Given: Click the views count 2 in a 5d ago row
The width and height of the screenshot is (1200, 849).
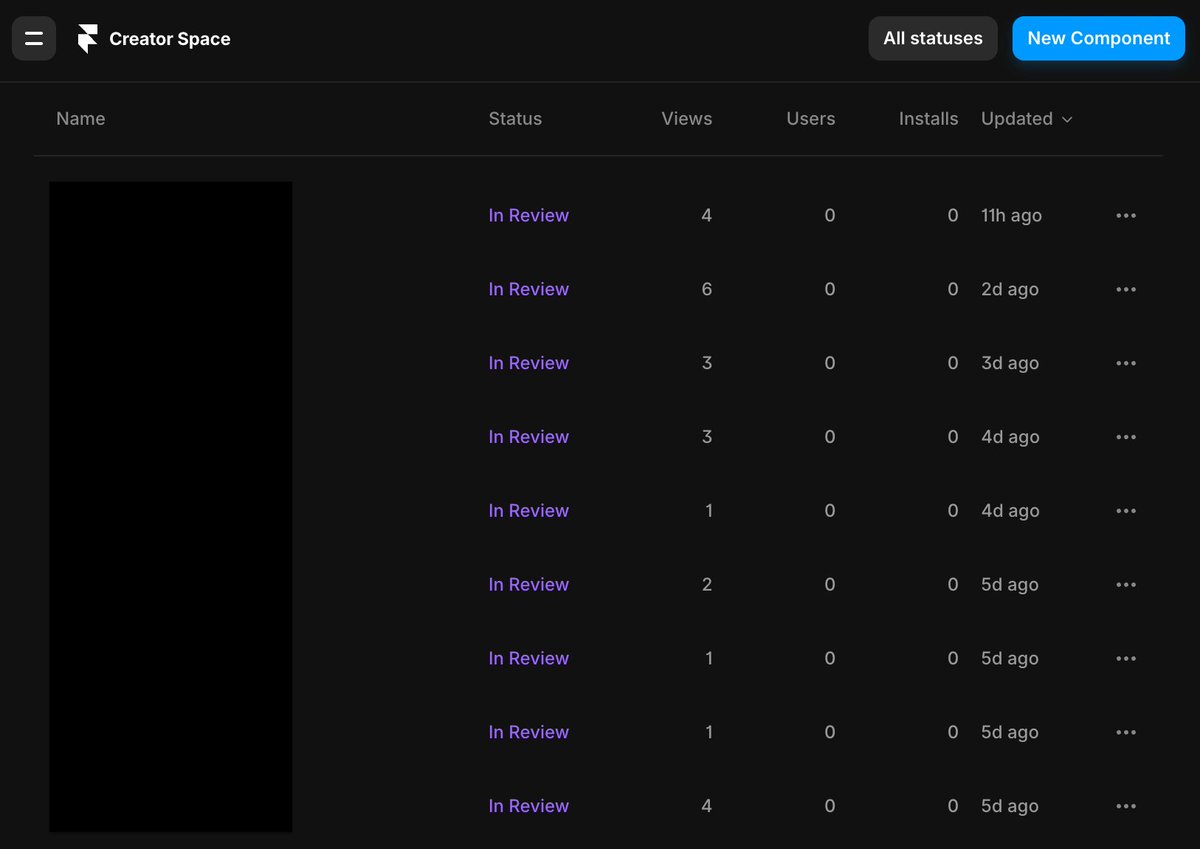Looking at the screenshot, I should (707, 585).
